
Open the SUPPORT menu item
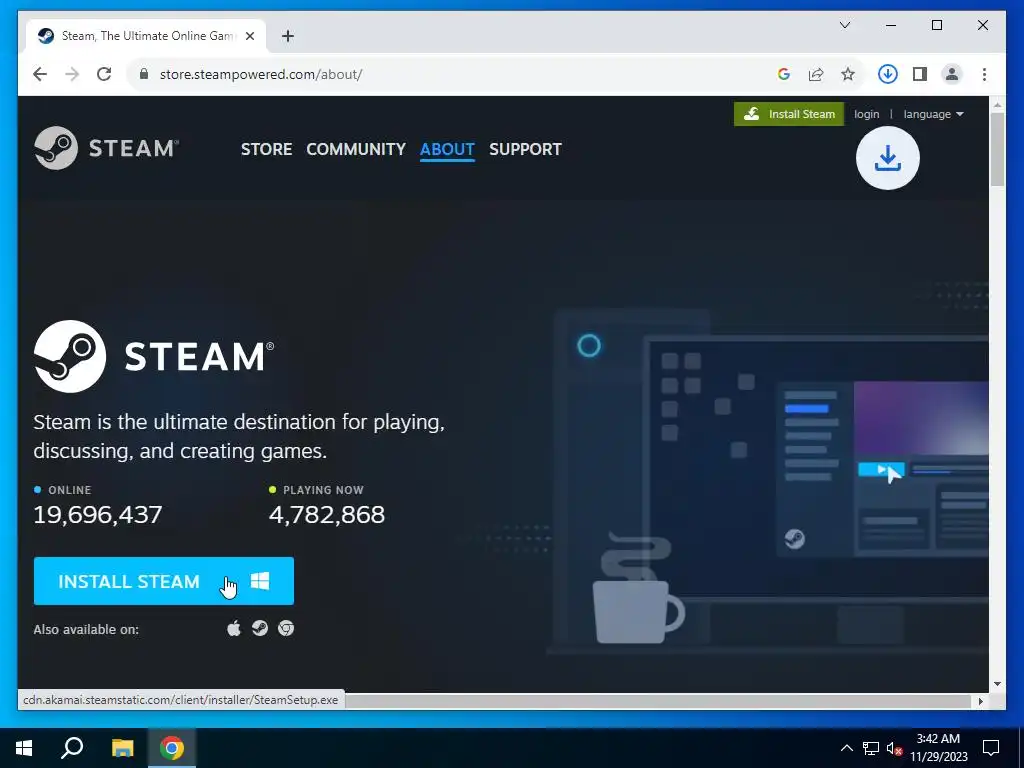[x=525, y=150]
